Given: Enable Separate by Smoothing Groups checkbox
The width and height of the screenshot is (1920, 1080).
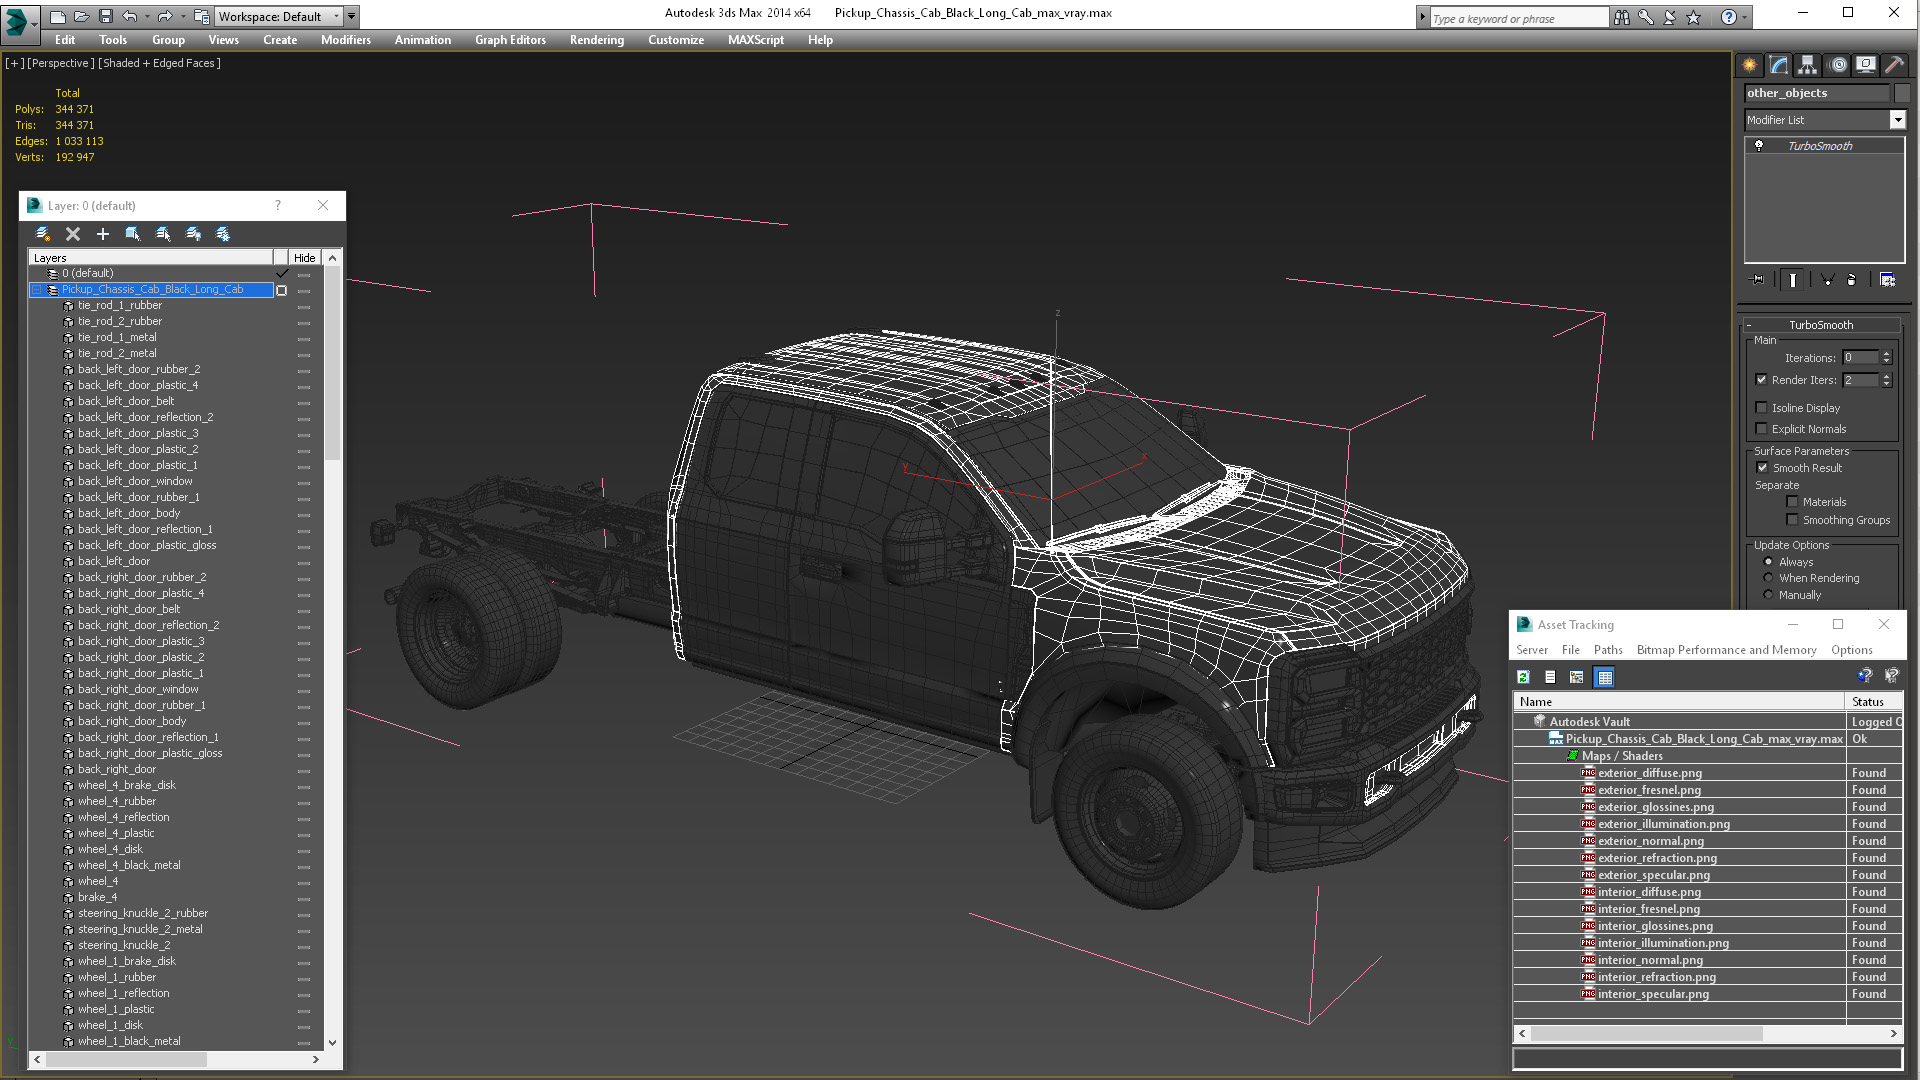Looking at the screenshot, I should point(1792,520).
